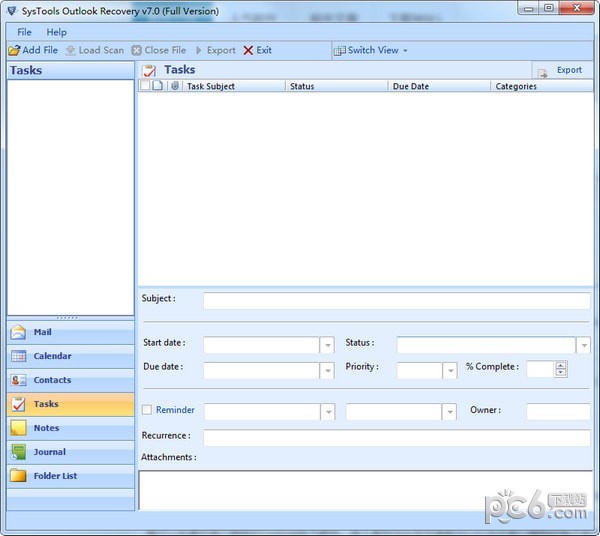Image resolution: width=600 pixels, height=536 pixels.
Task: Click the Switch View icon
Action: [x=339, y=51]
